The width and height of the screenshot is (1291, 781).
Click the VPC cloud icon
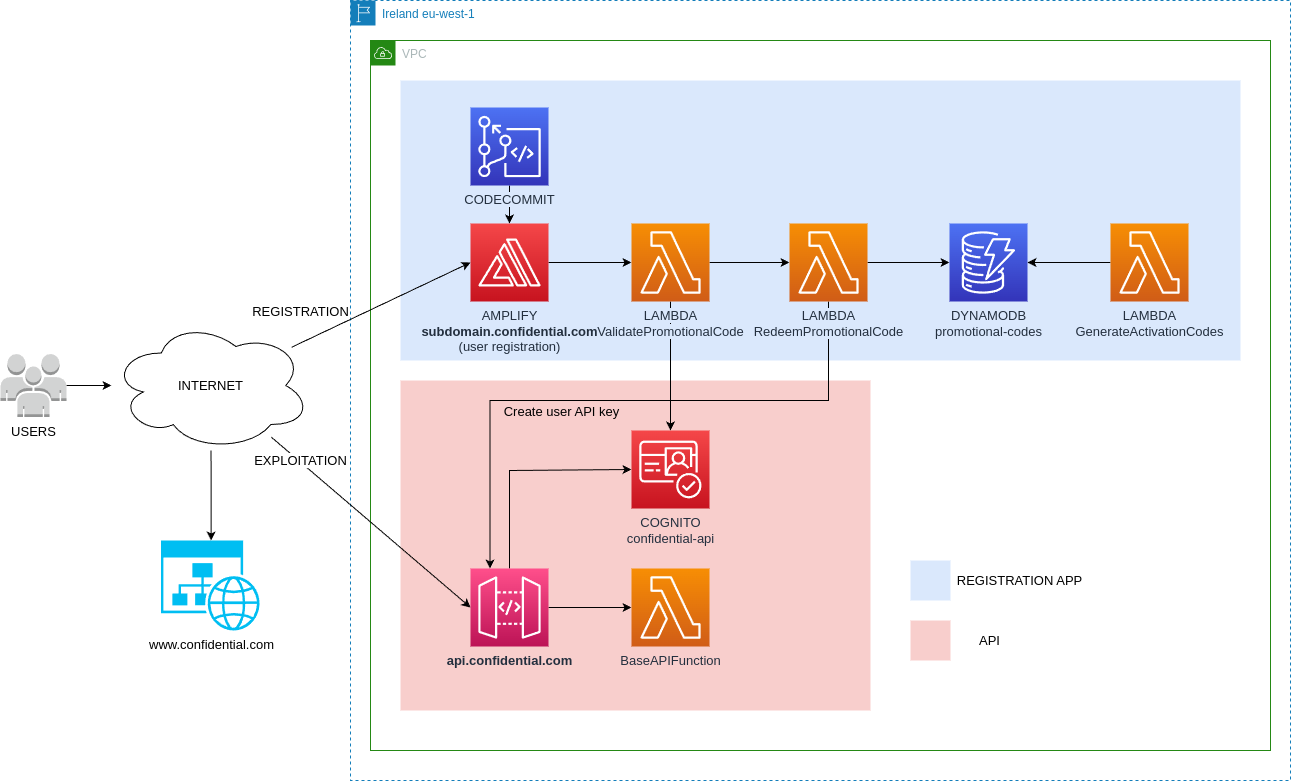pos(382,53)
